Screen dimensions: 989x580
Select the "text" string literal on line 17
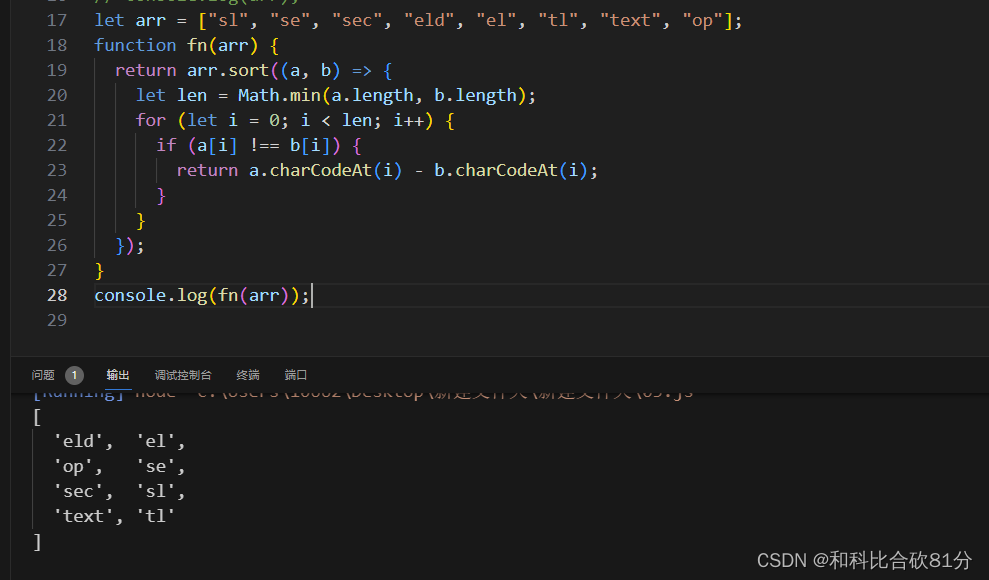click(630, 19)
